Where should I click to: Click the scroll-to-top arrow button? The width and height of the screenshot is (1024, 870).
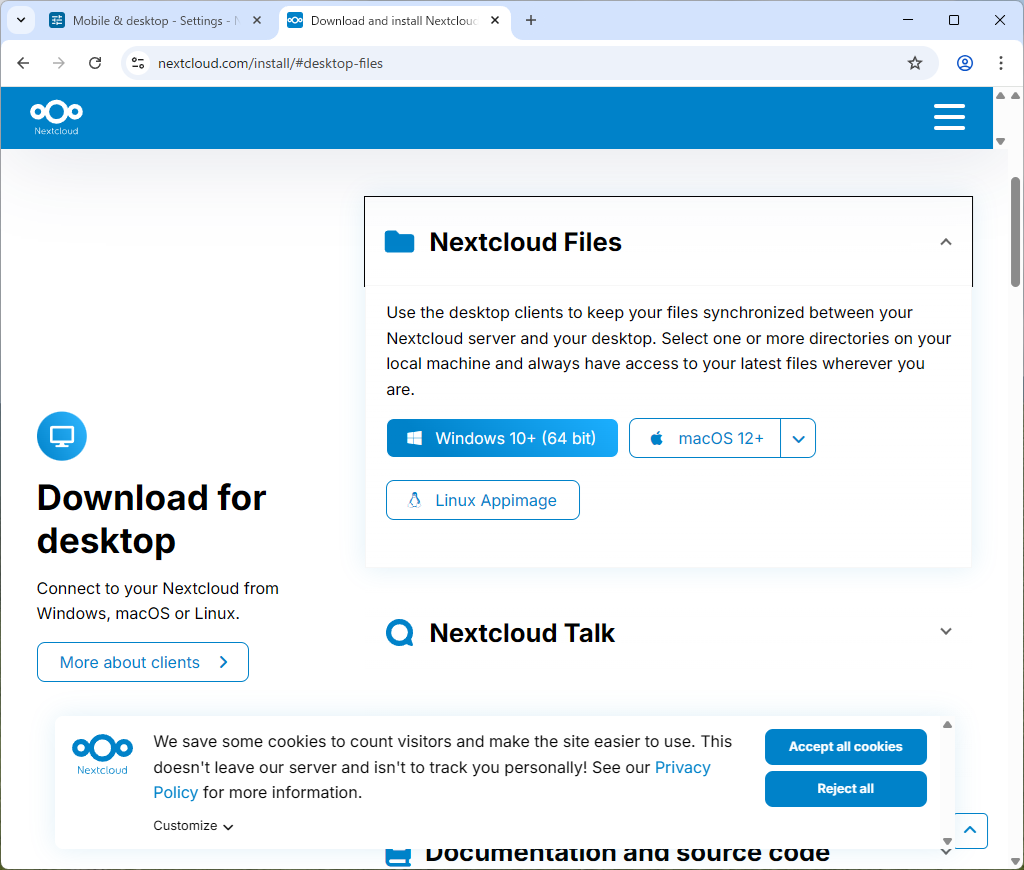pos(971,830)
